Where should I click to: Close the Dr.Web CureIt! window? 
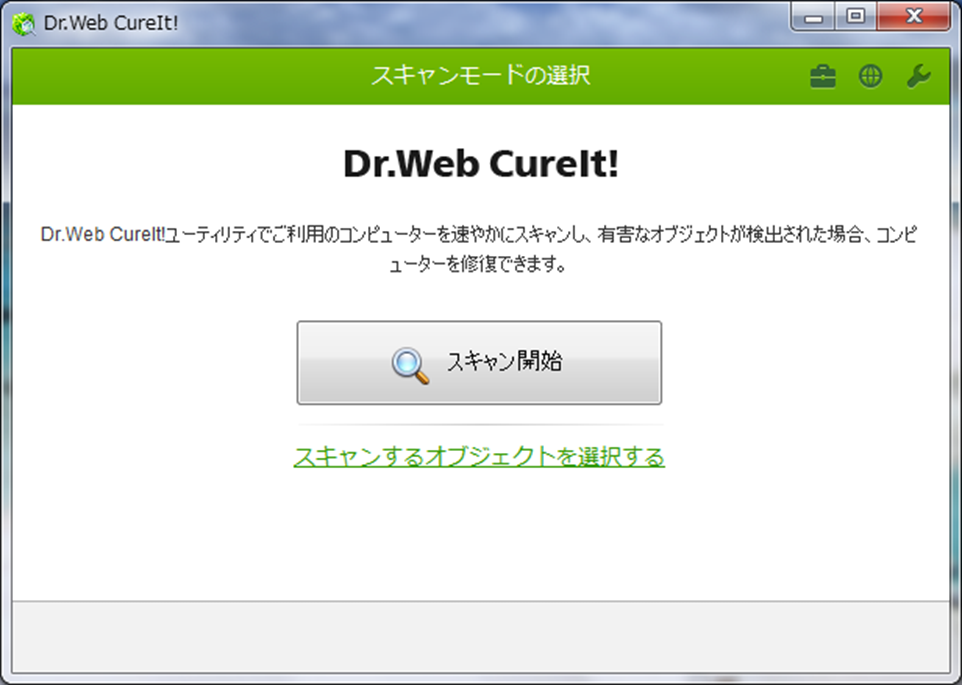coord(914,17)
